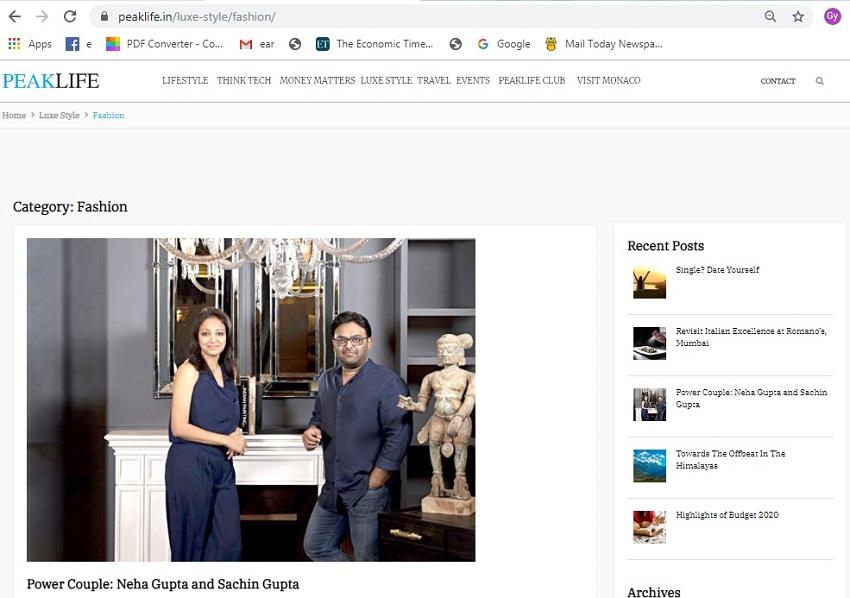Click the Recent Posts heading

(666, 246)
